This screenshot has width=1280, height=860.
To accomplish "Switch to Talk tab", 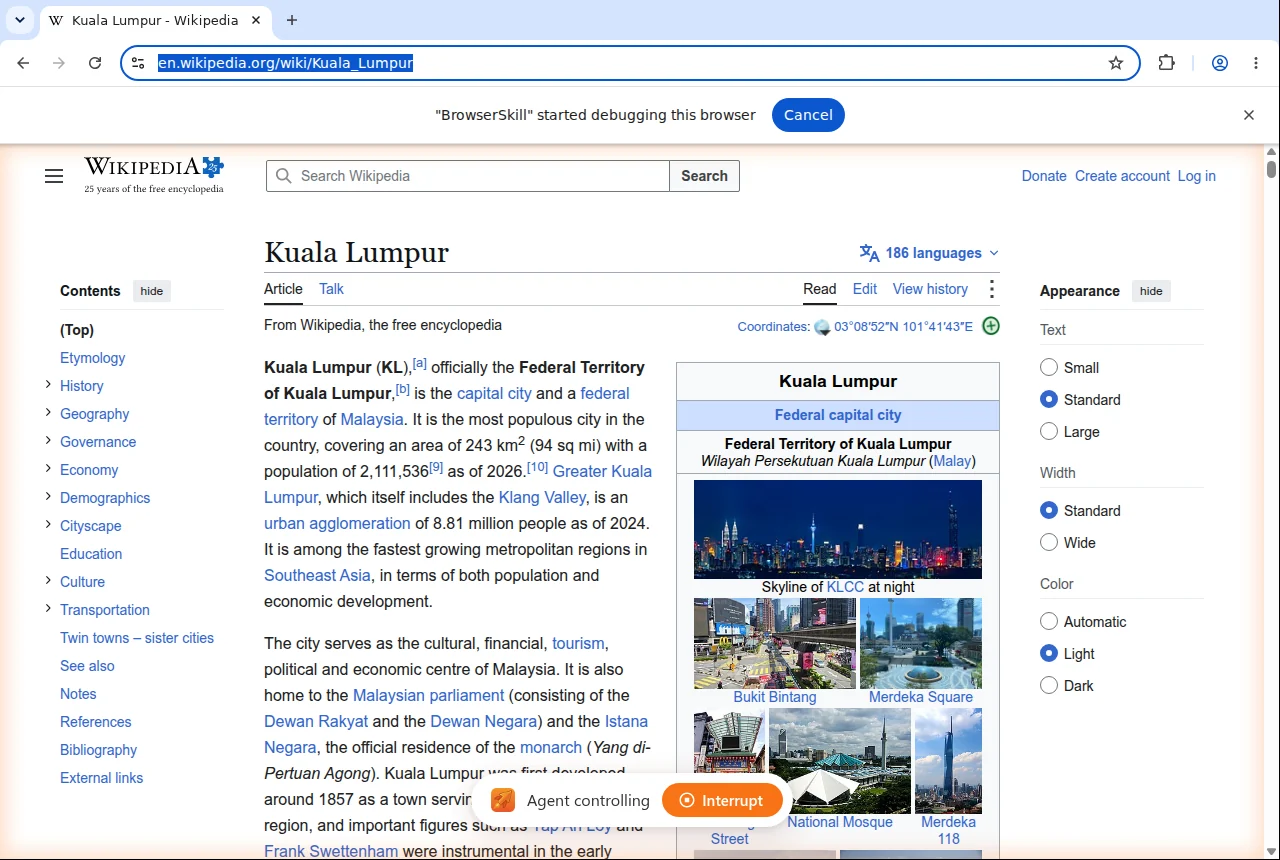I will click(331, 289).
